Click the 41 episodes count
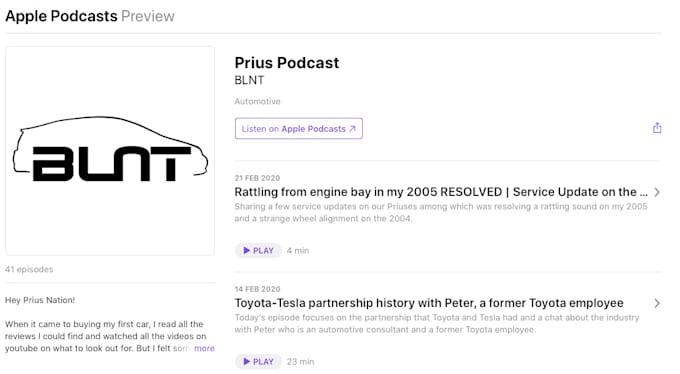 [29, 269]
